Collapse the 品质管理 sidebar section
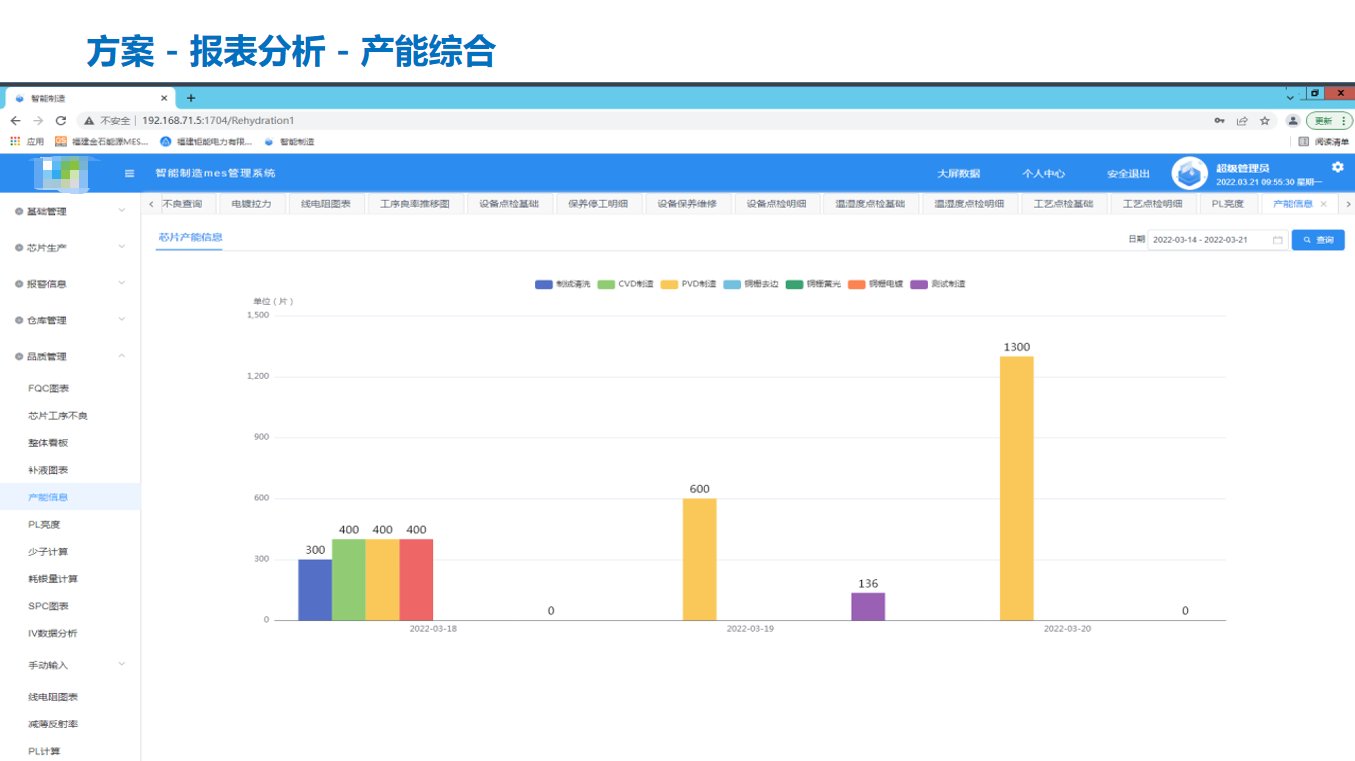The image size is (1355, 761). point(68,357)
